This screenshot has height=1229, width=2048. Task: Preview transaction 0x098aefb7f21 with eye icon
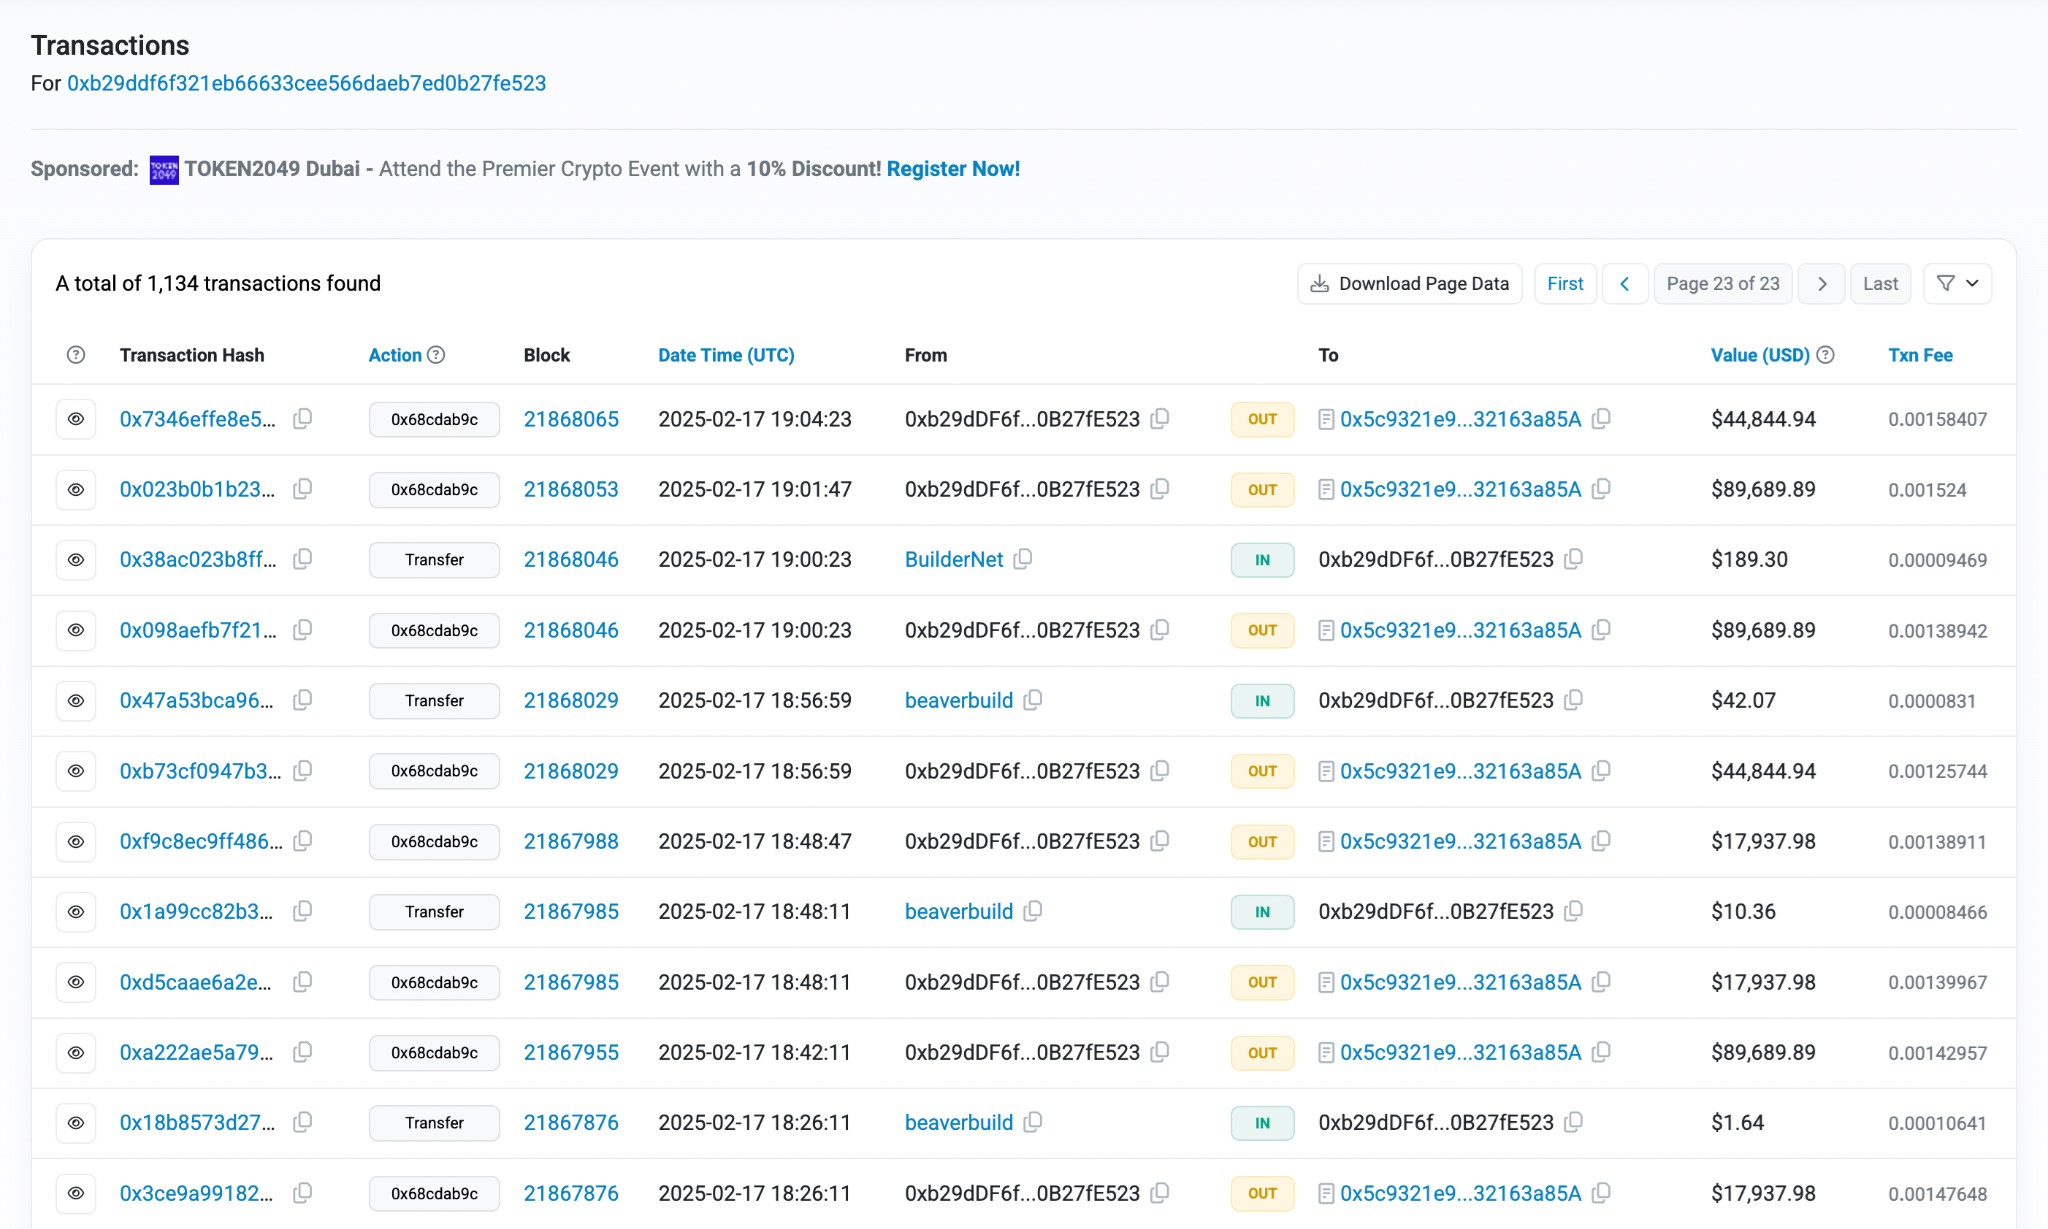(76, 630)
